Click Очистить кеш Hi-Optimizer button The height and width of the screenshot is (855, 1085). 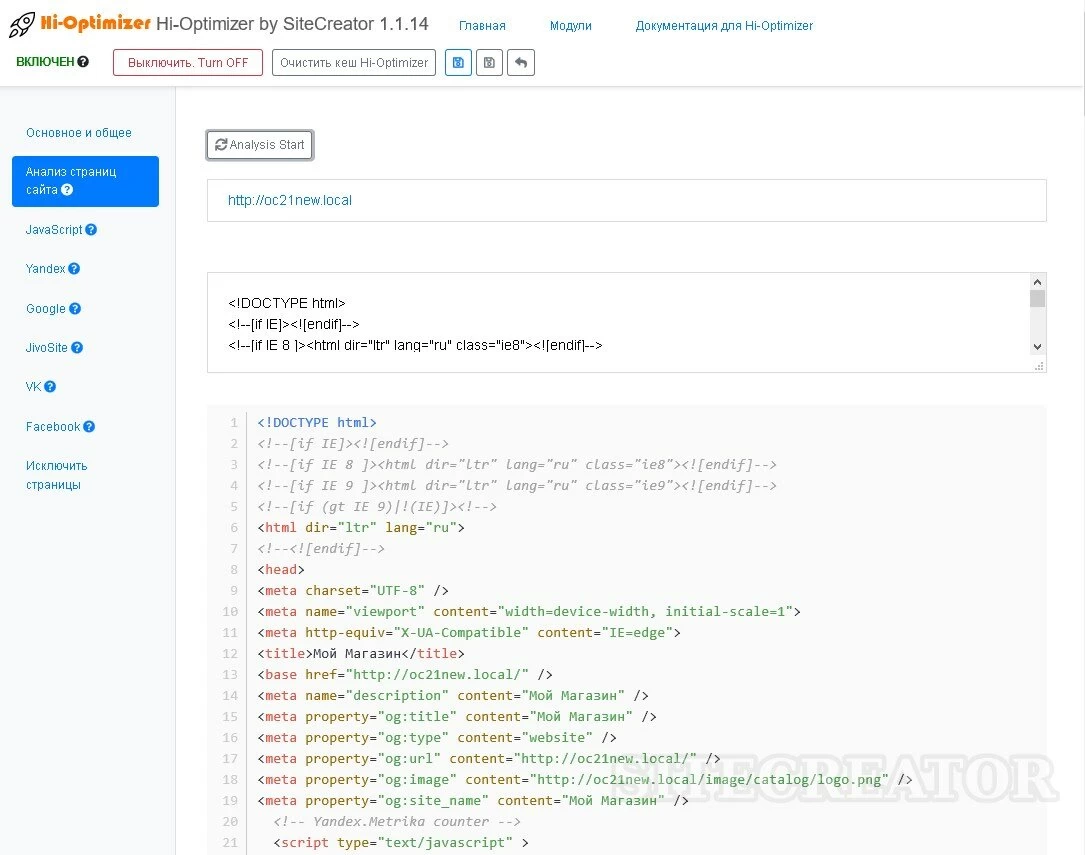point(354,62)
